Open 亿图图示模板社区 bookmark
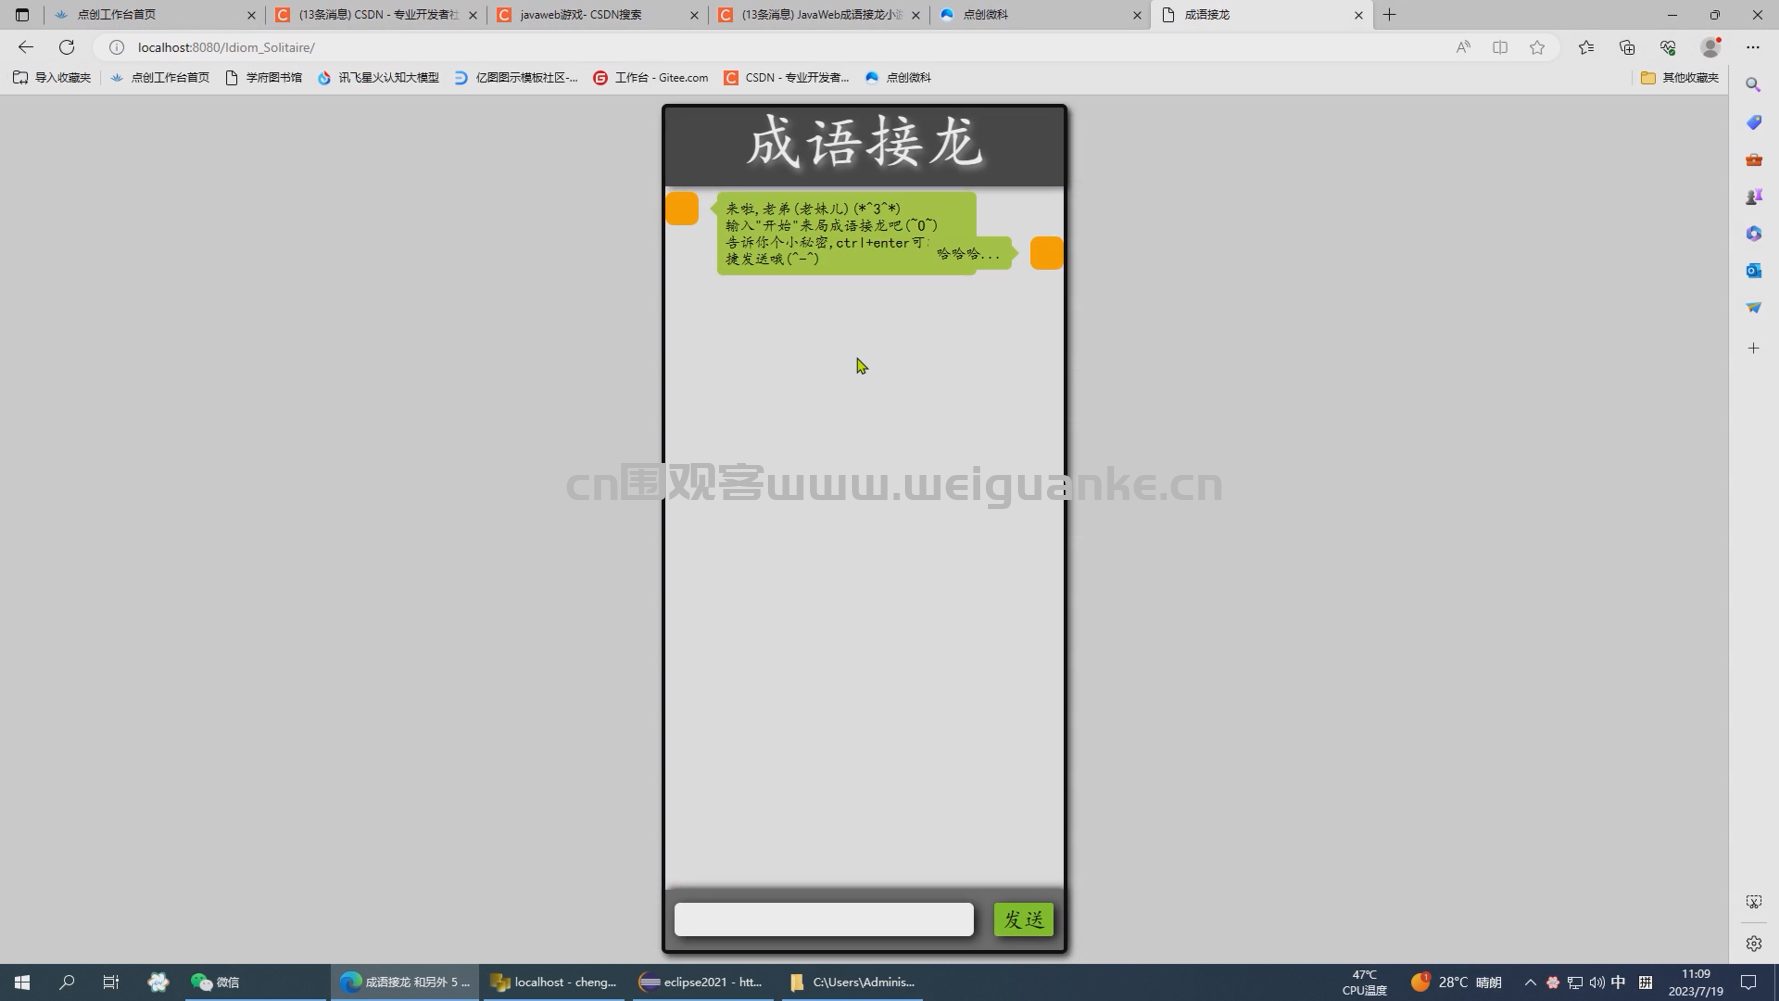The height and width of the screenshot is (1001, 1779). tap(516, 77)
